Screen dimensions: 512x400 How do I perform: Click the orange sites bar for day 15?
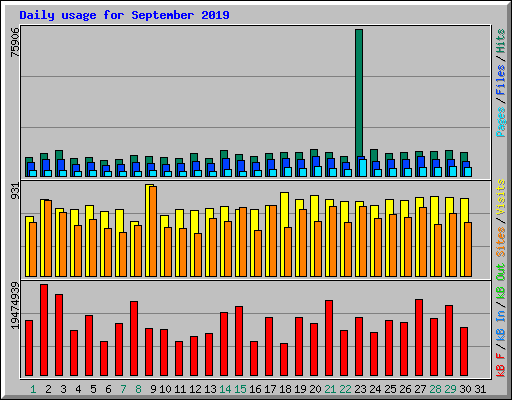pos(243,242)
